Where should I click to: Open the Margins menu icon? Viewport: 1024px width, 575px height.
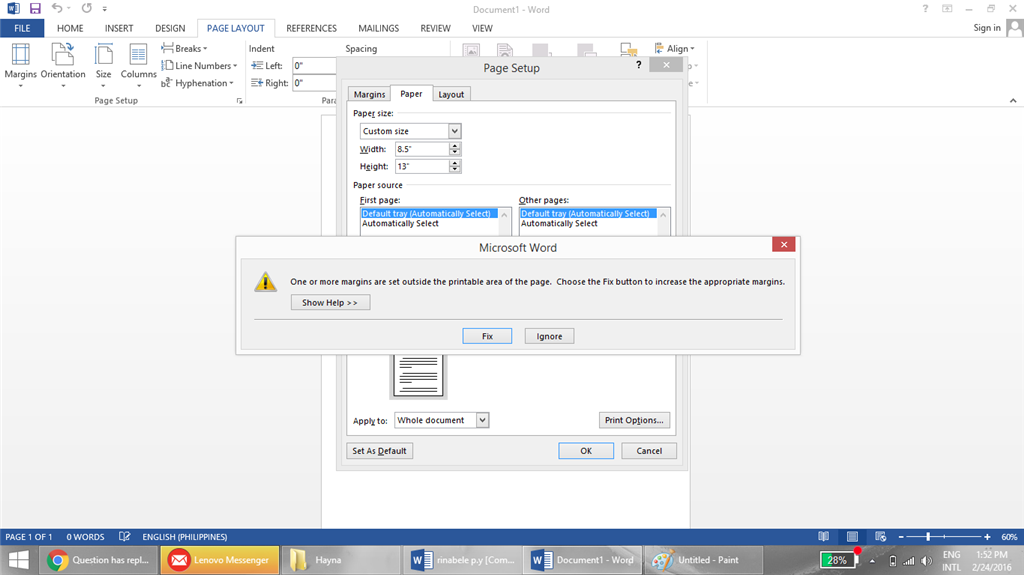20,65
